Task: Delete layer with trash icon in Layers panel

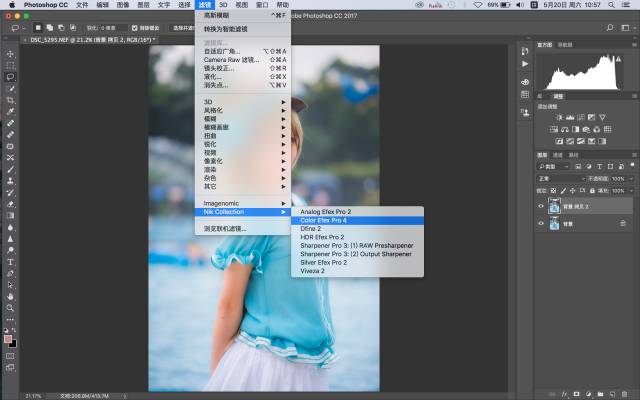Action: [624, 394]
